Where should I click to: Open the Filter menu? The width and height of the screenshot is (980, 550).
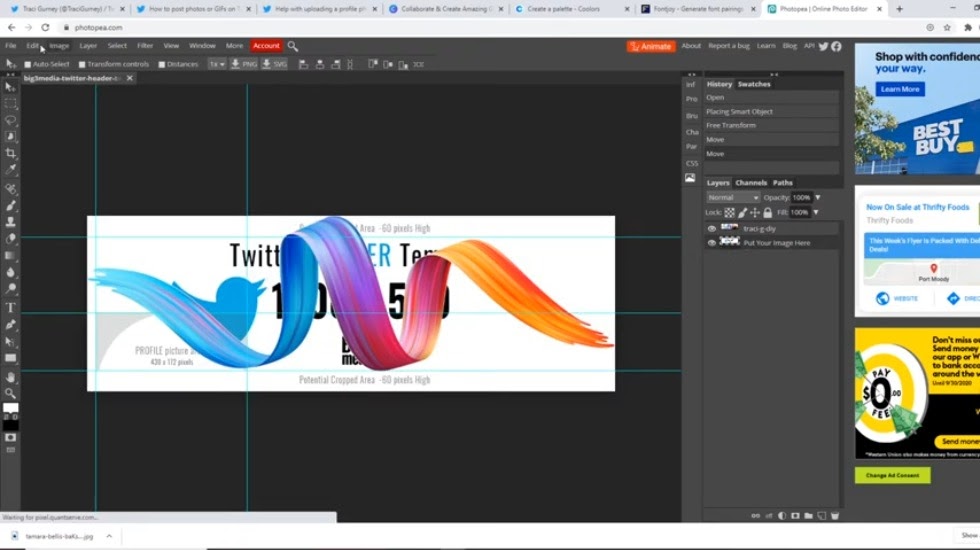[x=145, y=46]
